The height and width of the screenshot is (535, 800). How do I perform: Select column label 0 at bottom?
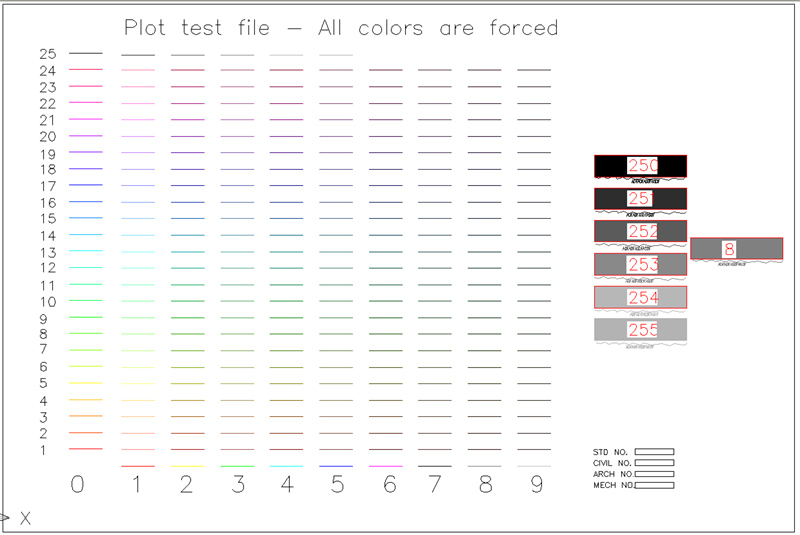pyautogui.click(x=77, y=486)
